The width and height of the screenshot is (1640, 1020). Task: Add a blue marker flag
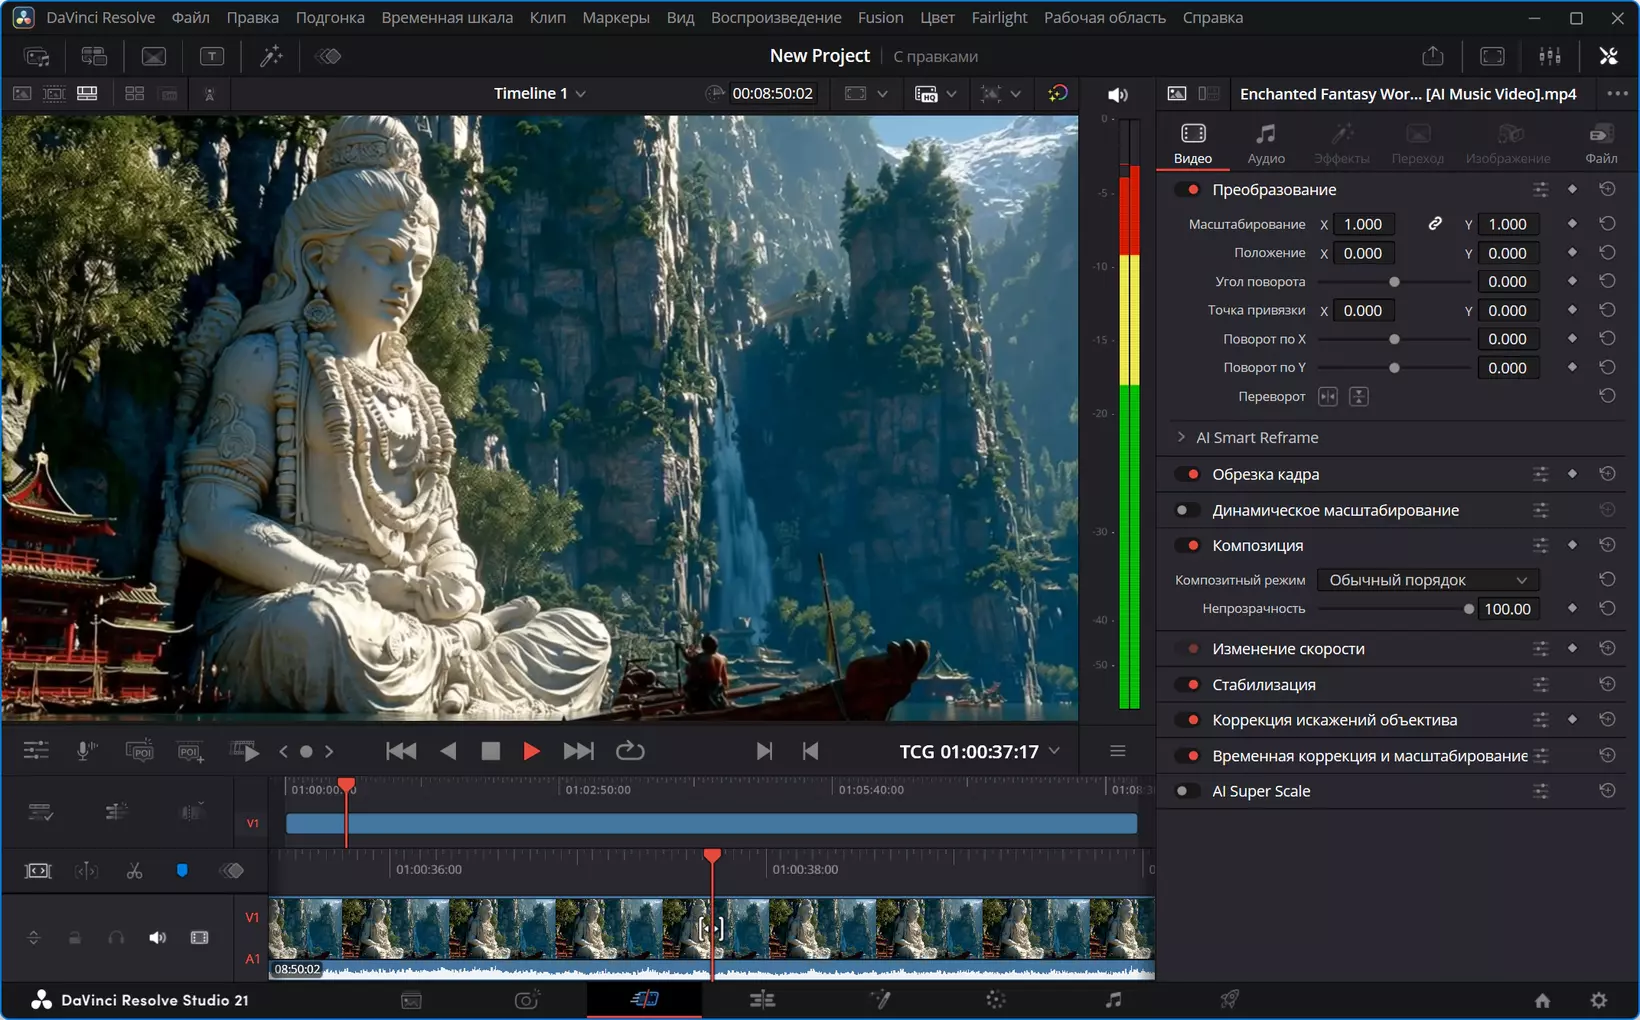coord(182,871)
